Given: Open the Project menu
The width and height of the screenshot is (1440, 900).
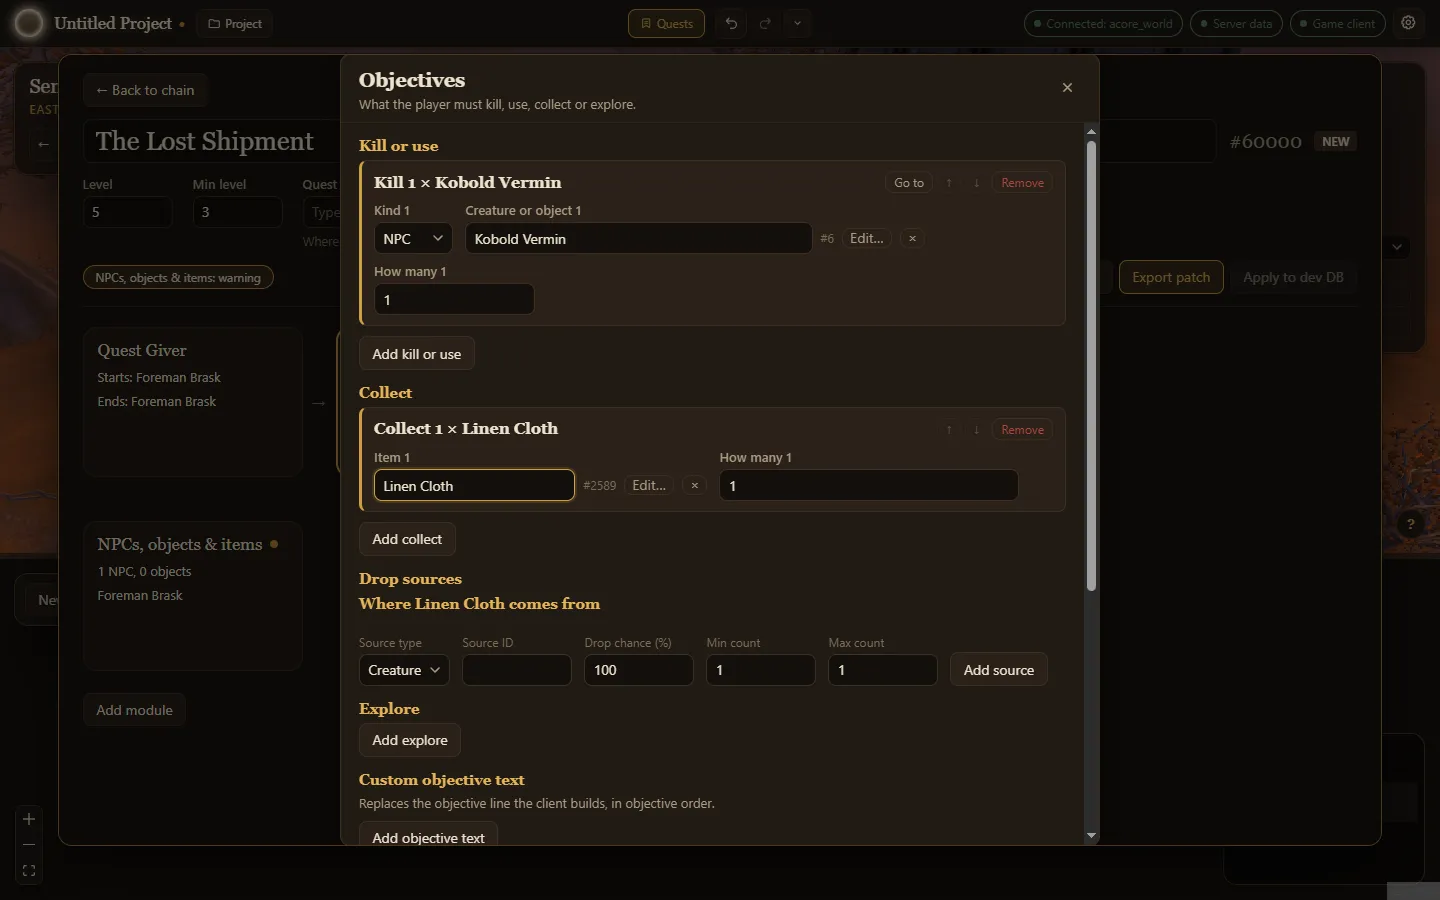Looking at the screenshot, I should pyautogui.click(x=235, y=24).
